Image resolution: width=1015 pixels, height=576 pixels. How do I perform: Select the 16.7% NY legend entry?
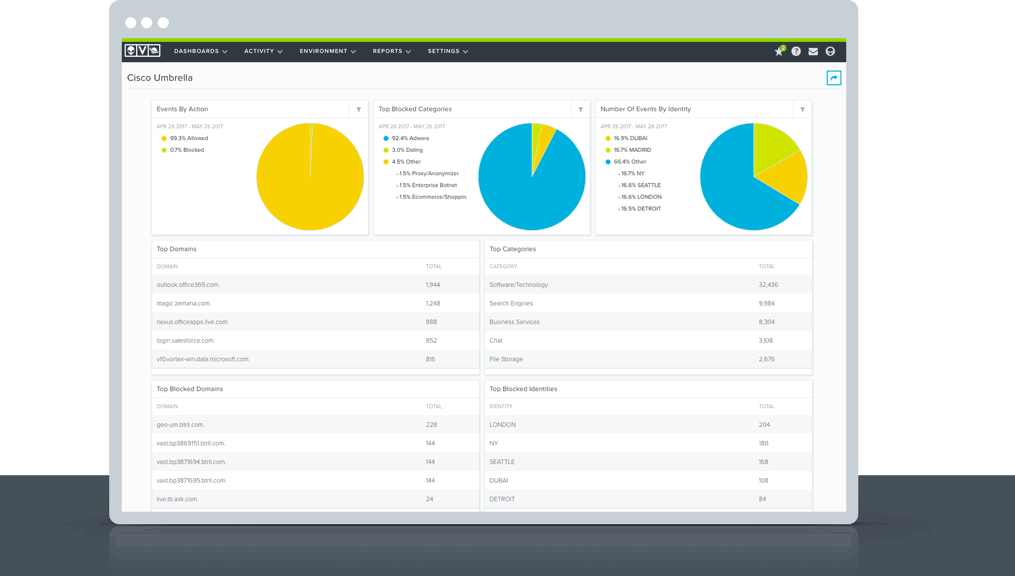tap(632, 173)
